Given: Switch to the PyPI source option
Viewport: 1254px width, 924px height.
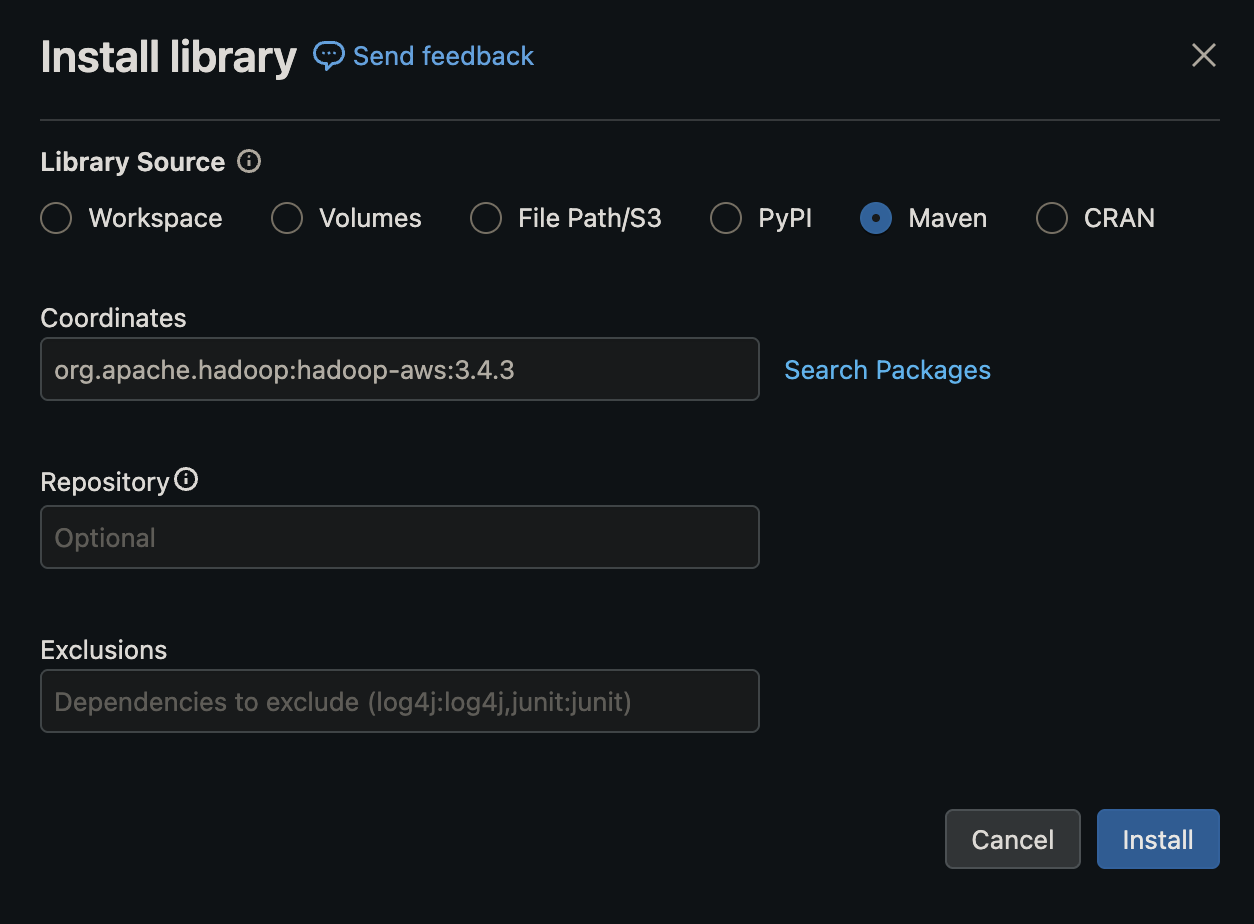Looking at the screenshot, I should [725, 217].
